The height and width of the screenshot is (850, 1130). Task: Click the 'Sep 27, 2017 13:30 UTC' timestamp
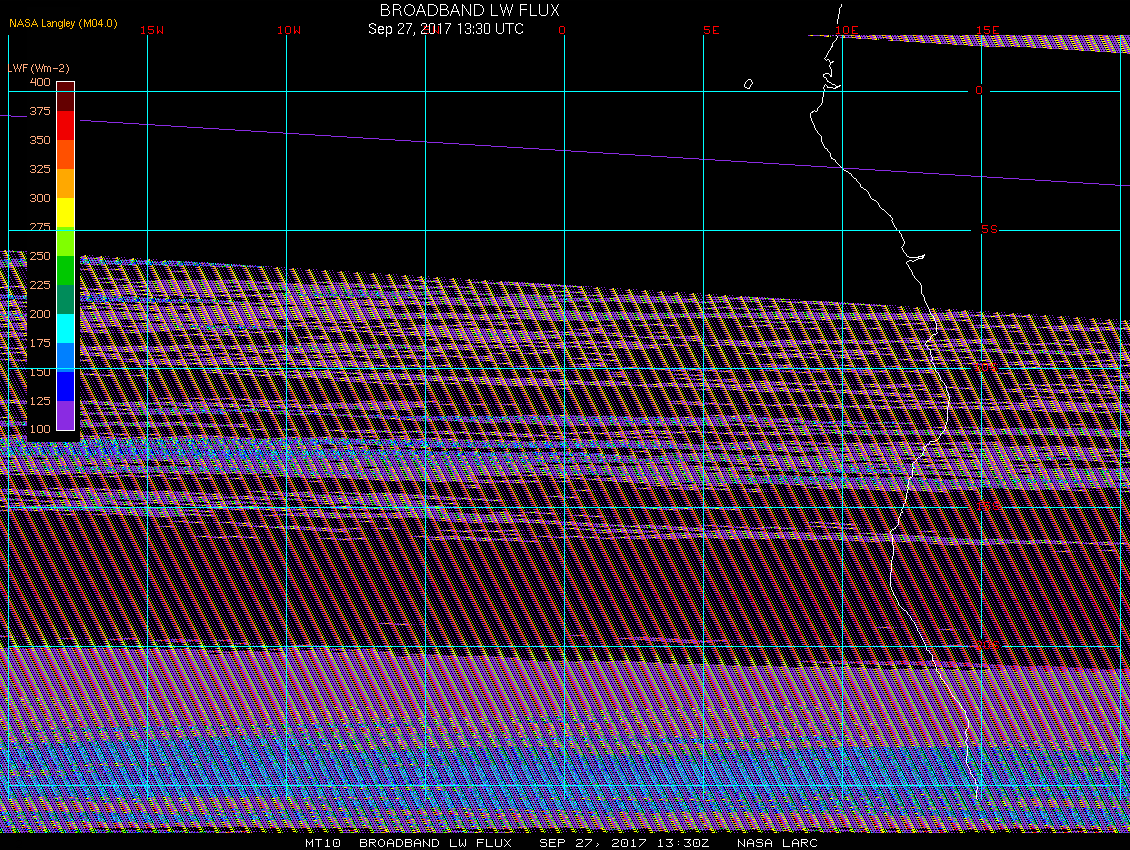pyautogui.click(x=445, y=29)
